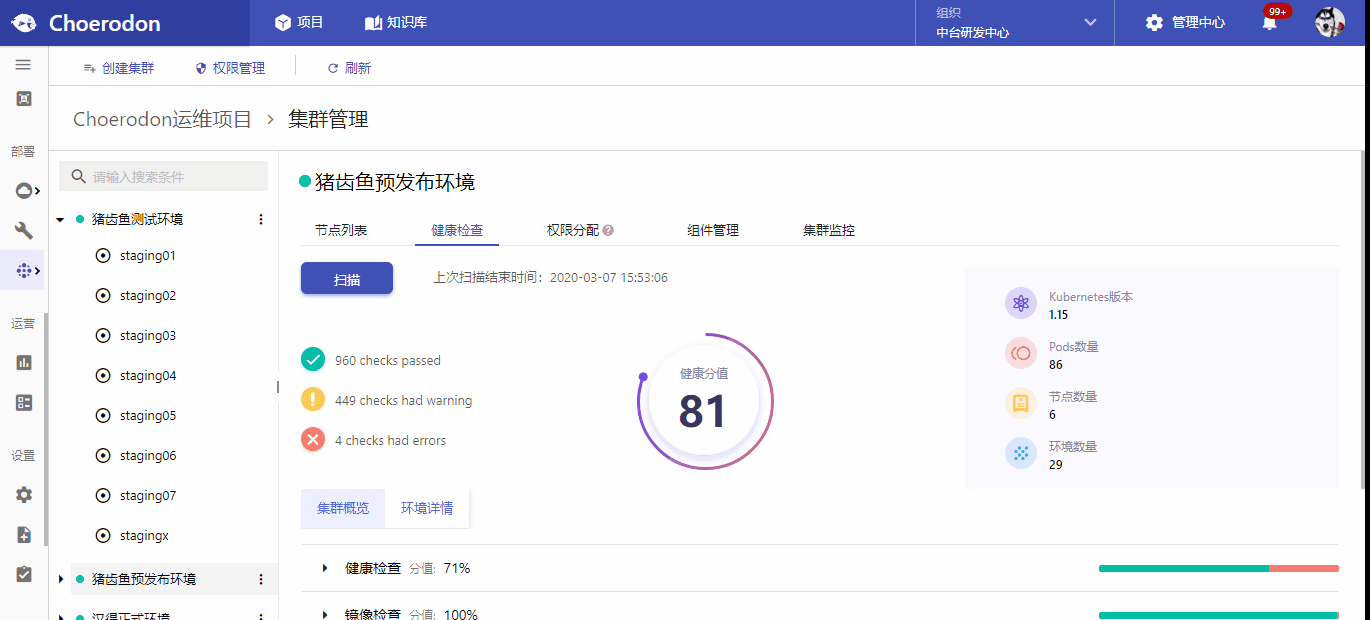The image size is (1370, 620).
Task: Click the 4 checks had errors text
Action: [390, 440]
